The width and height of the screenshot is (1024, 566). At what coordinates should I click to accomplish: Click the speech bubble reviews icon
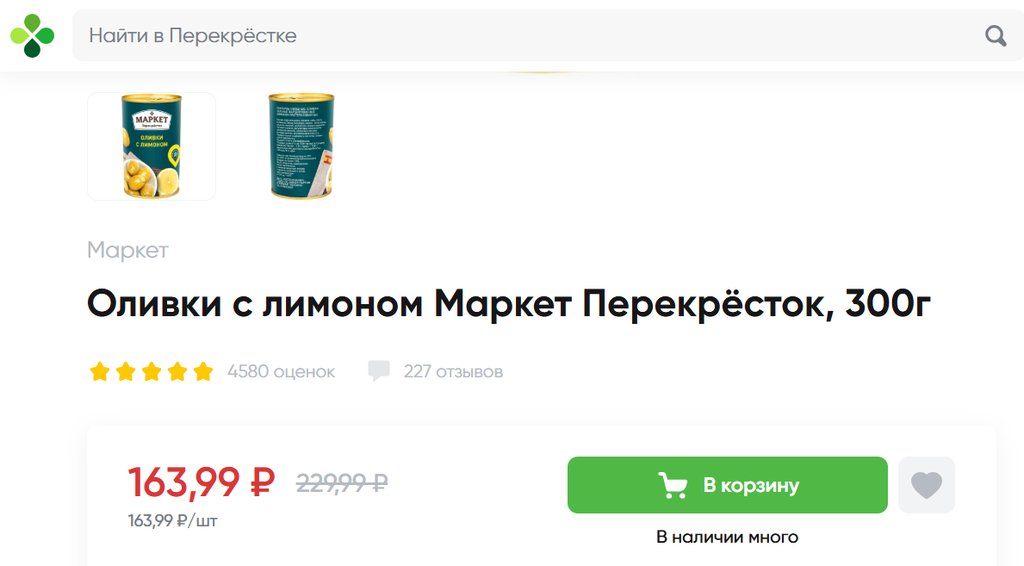(379, 371)
